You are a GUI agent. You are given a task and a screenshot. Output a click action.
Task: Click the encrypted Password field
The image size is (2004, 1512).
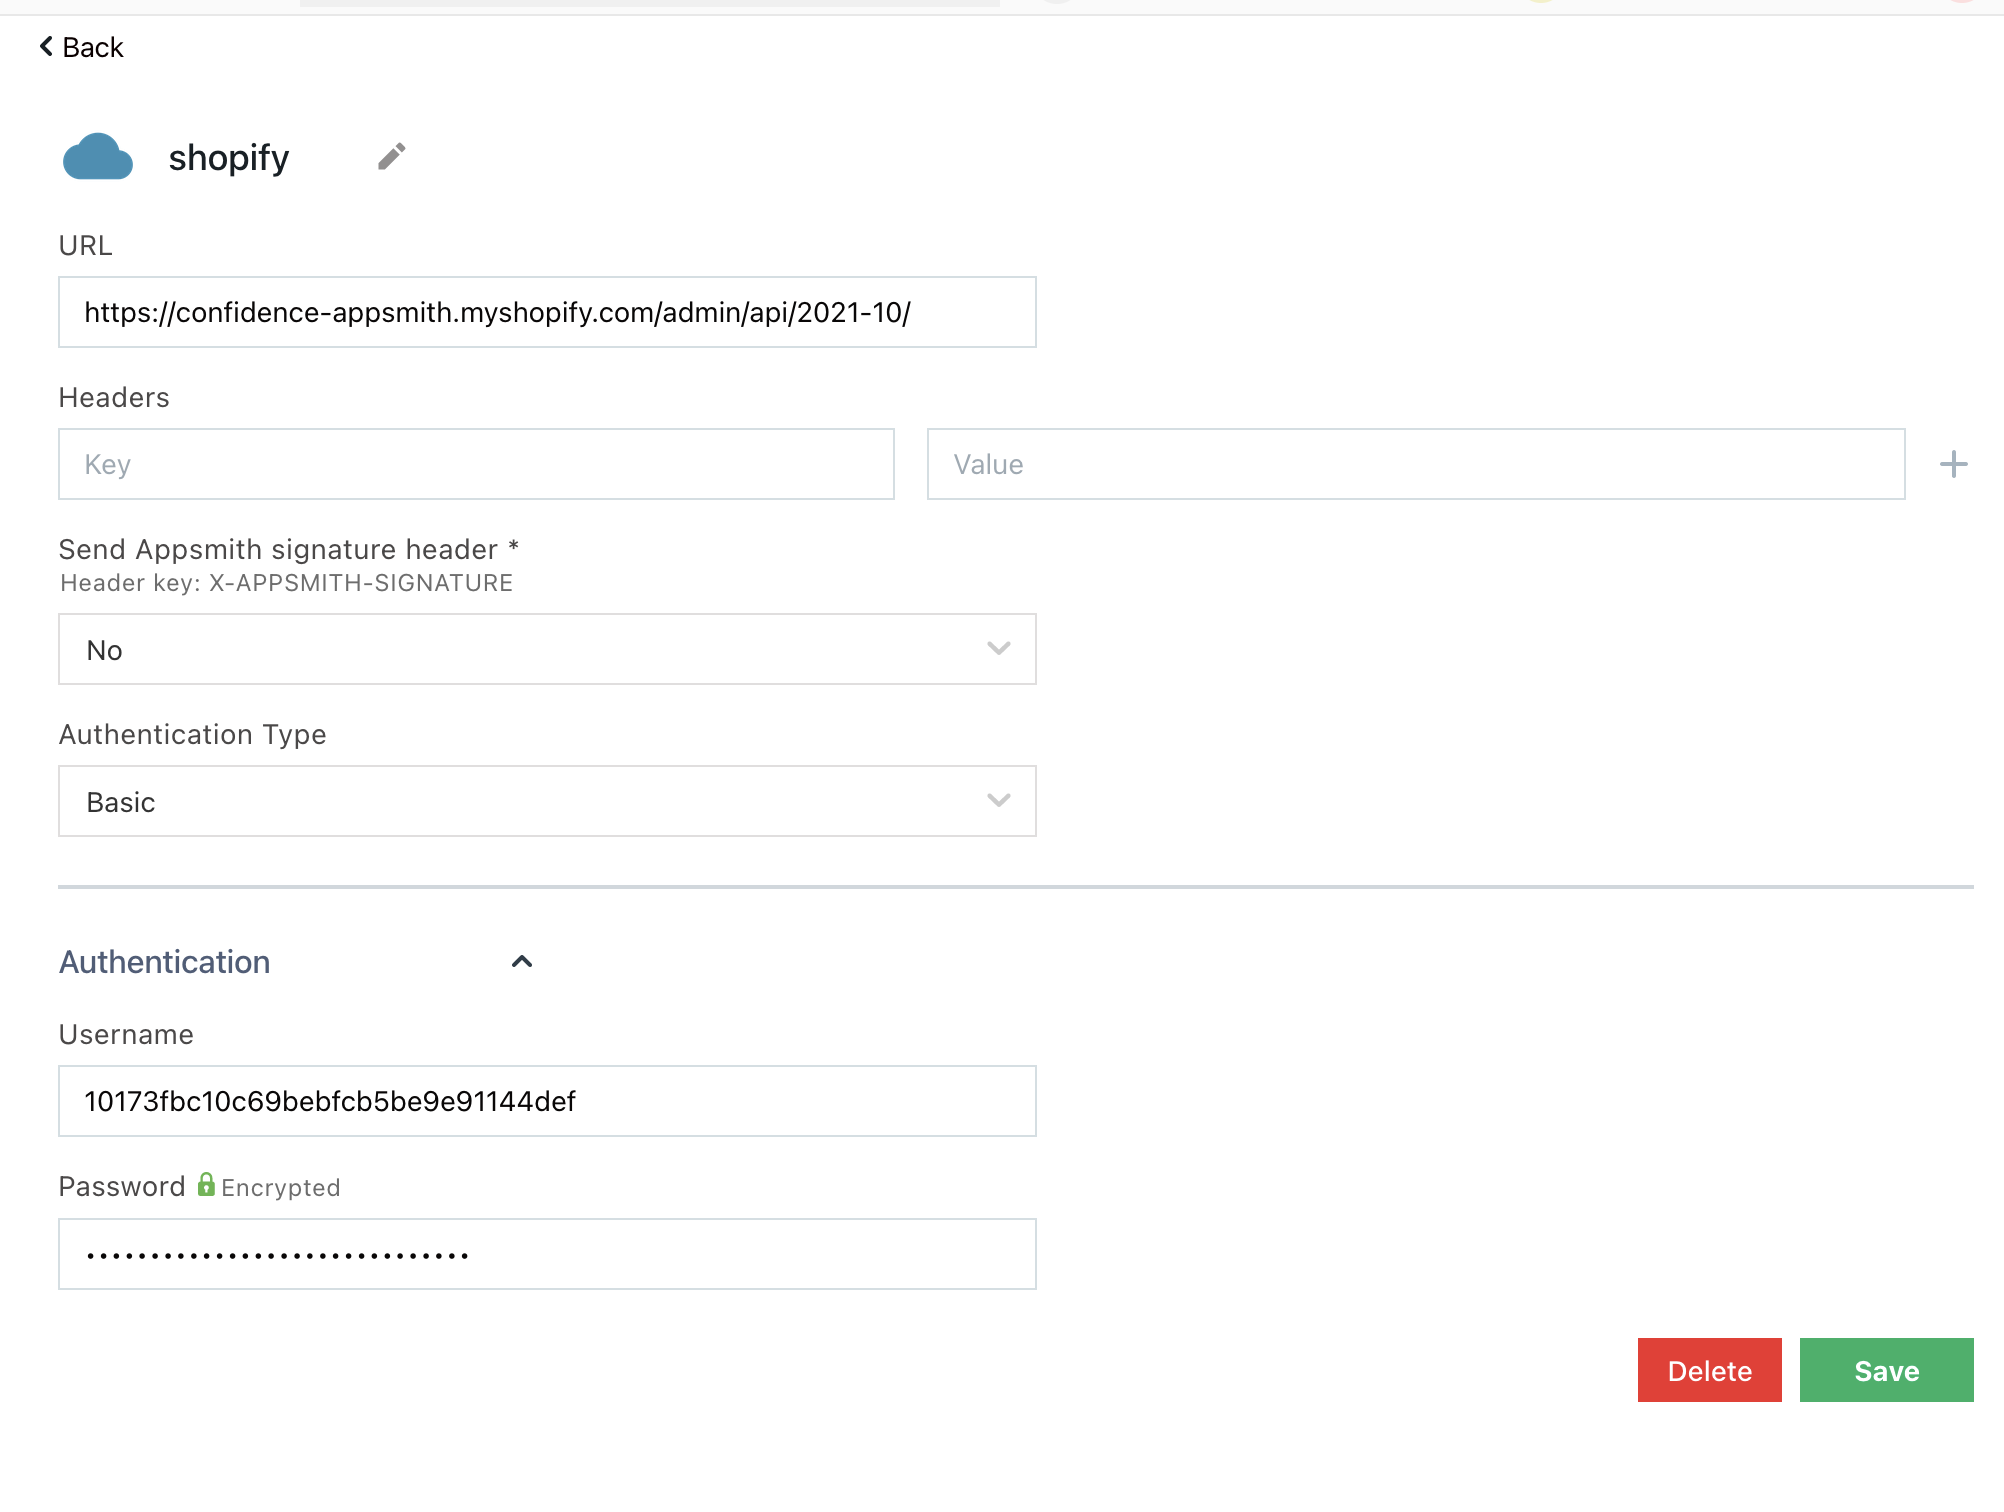547,1253
